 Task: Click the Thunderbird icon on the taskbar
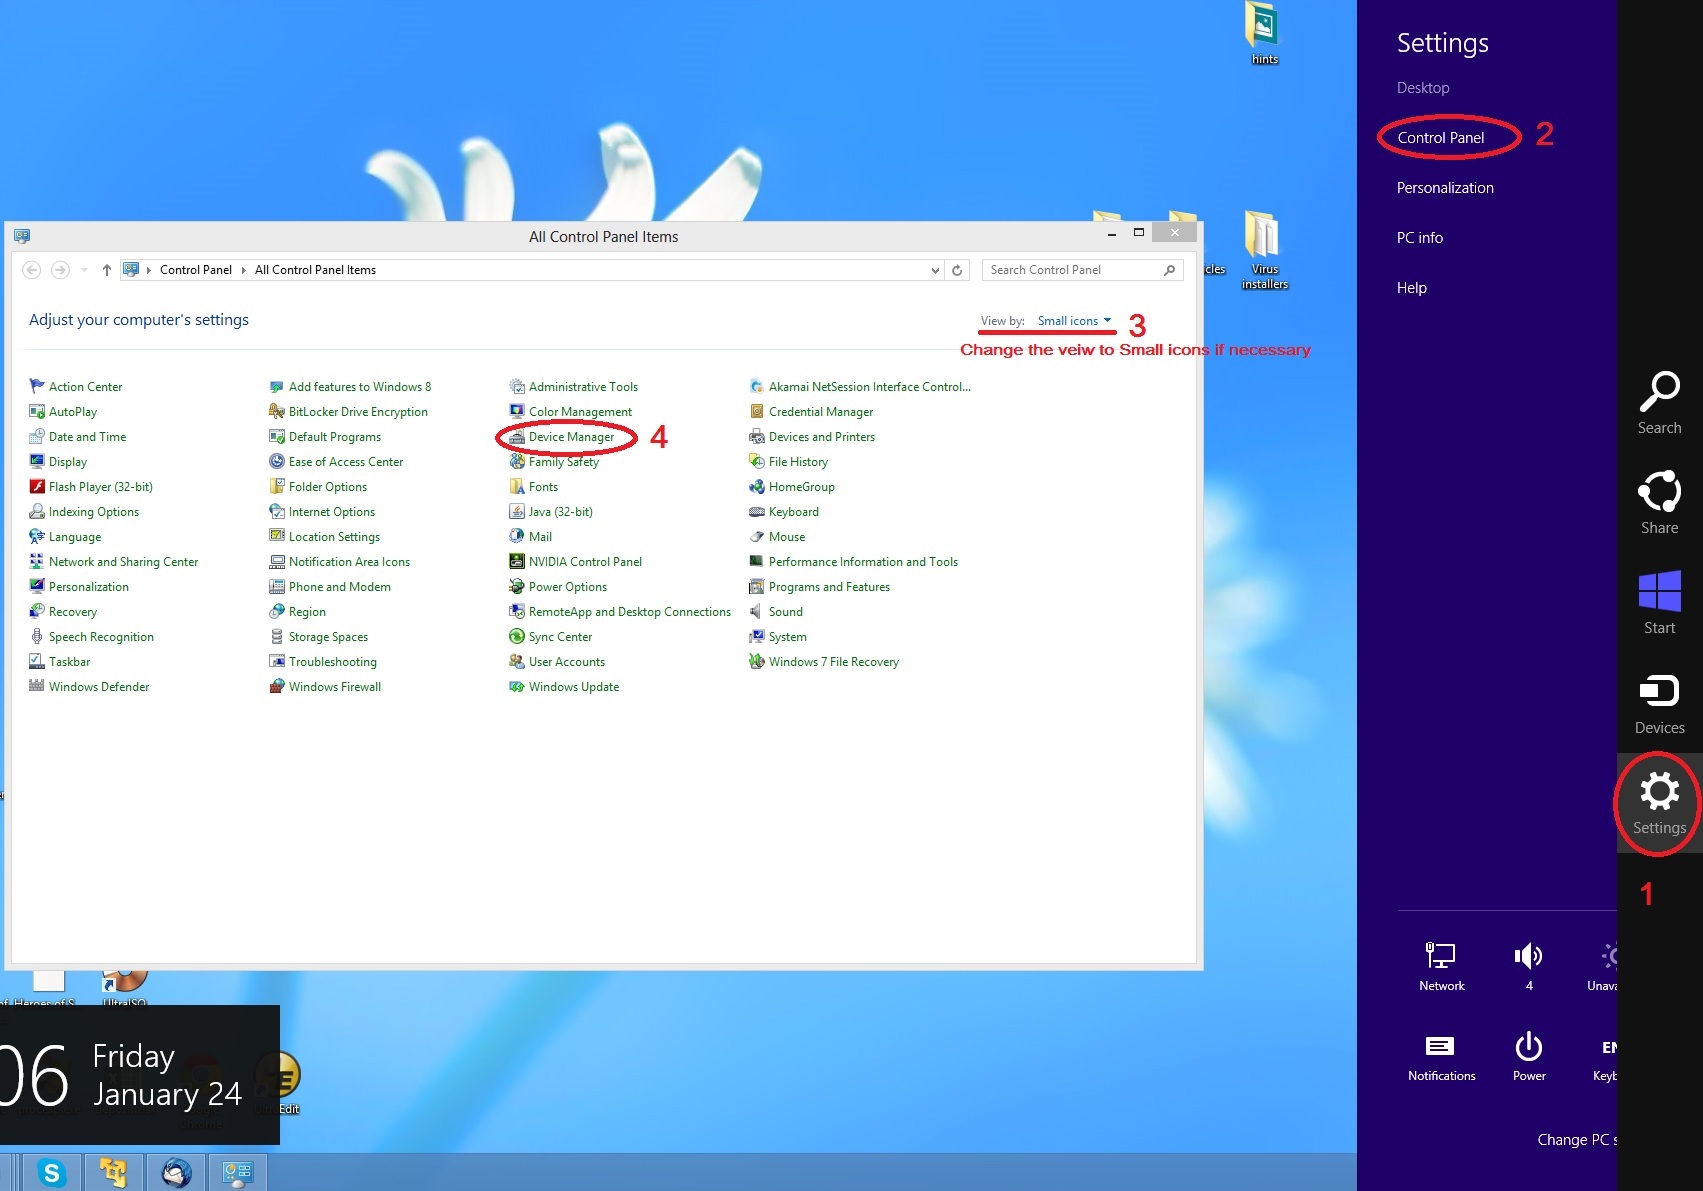tap(176, 1172)
